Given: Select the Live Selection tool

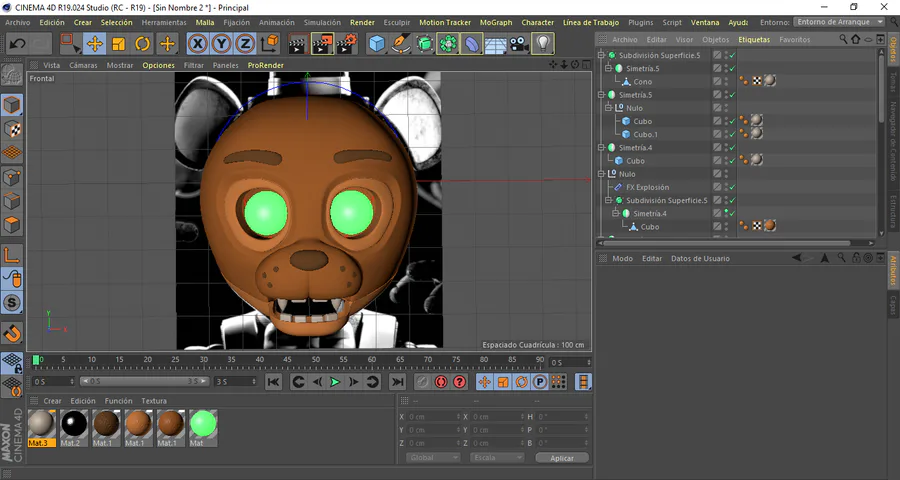Looking at the screenshot, I should point(70,44).
